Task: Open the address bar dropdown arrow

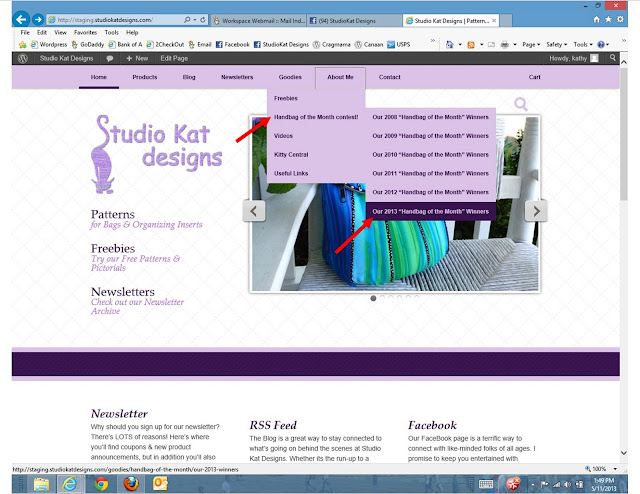Action: [x=195, y=20]
